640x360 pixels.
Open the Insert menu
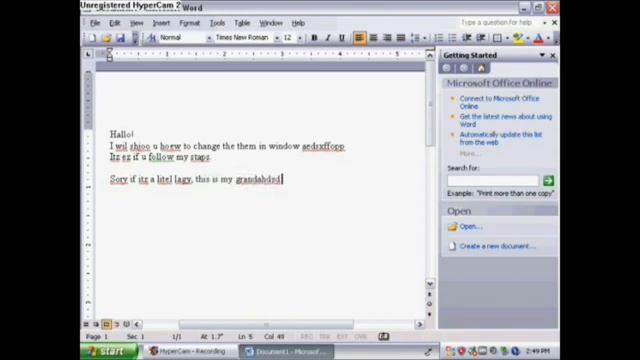(161, 23)
